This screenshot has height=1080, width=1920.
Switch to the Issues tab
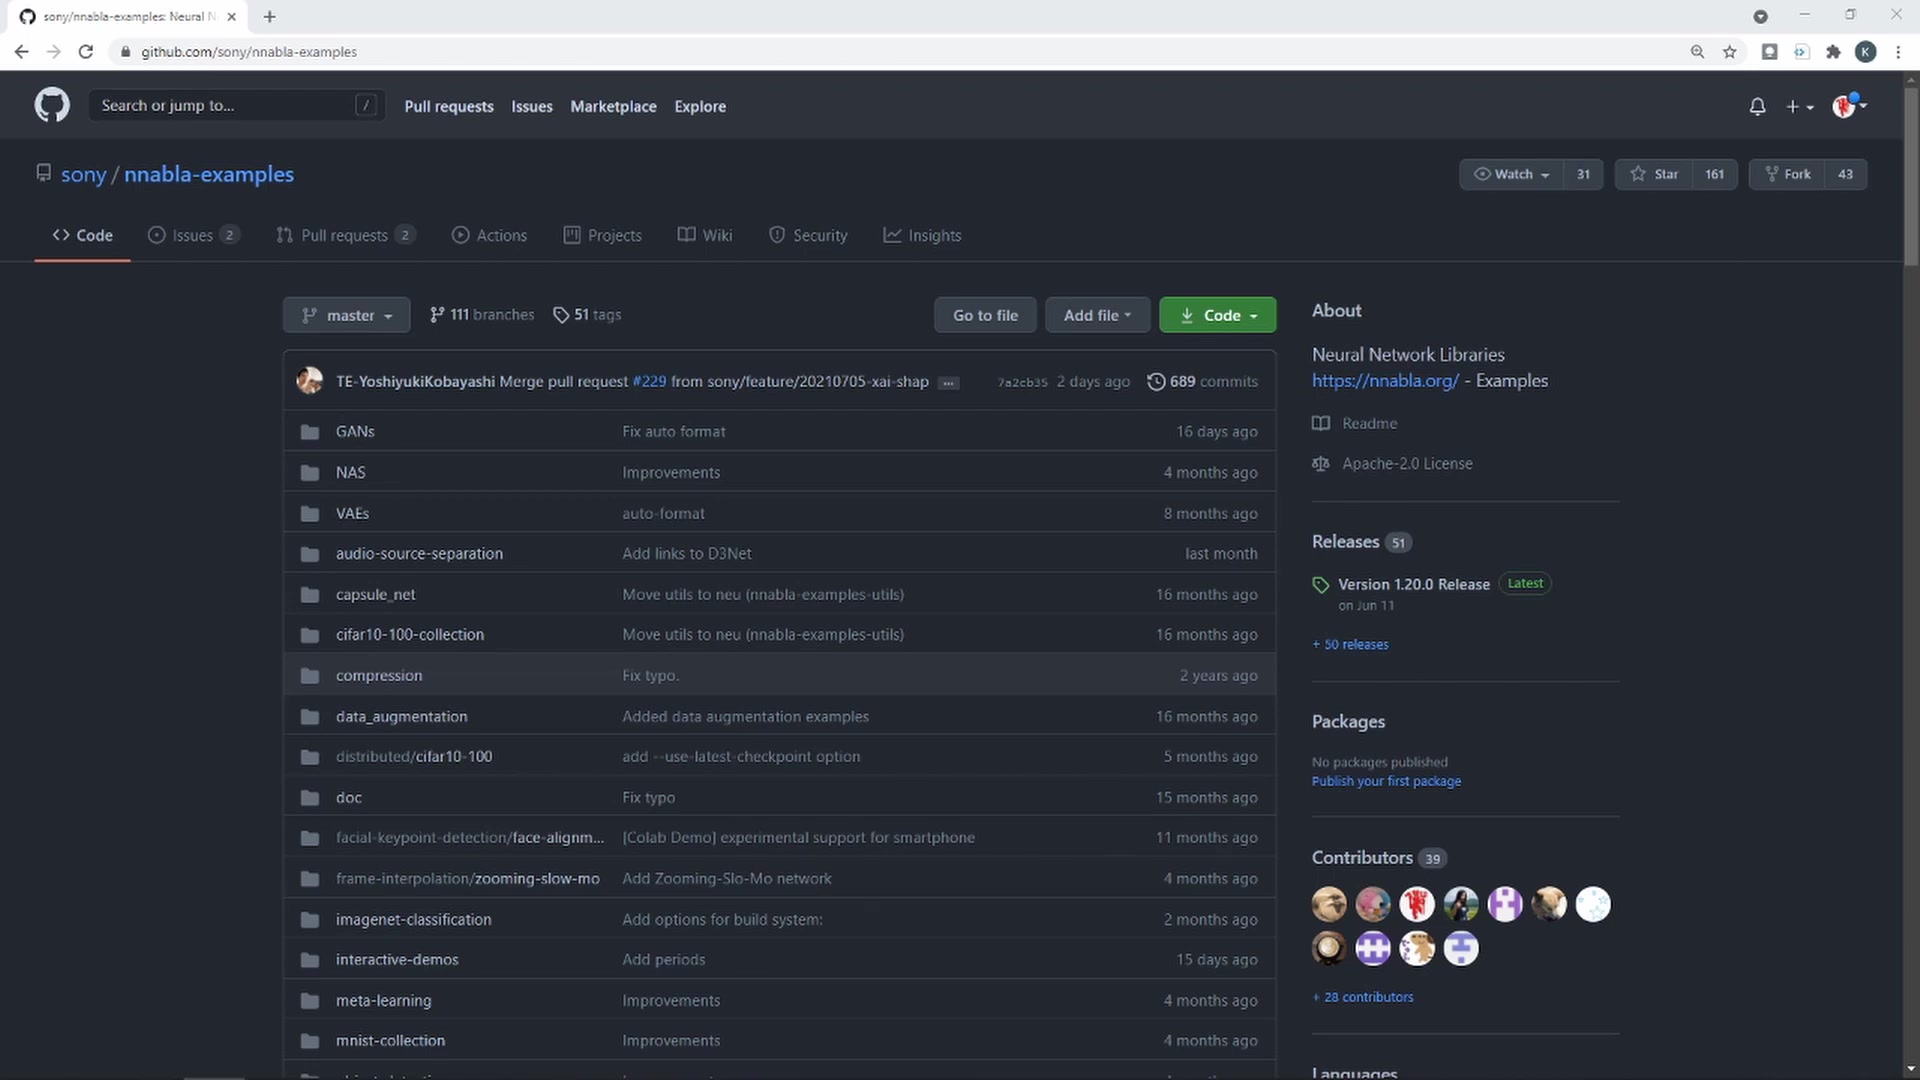point(192,236)
